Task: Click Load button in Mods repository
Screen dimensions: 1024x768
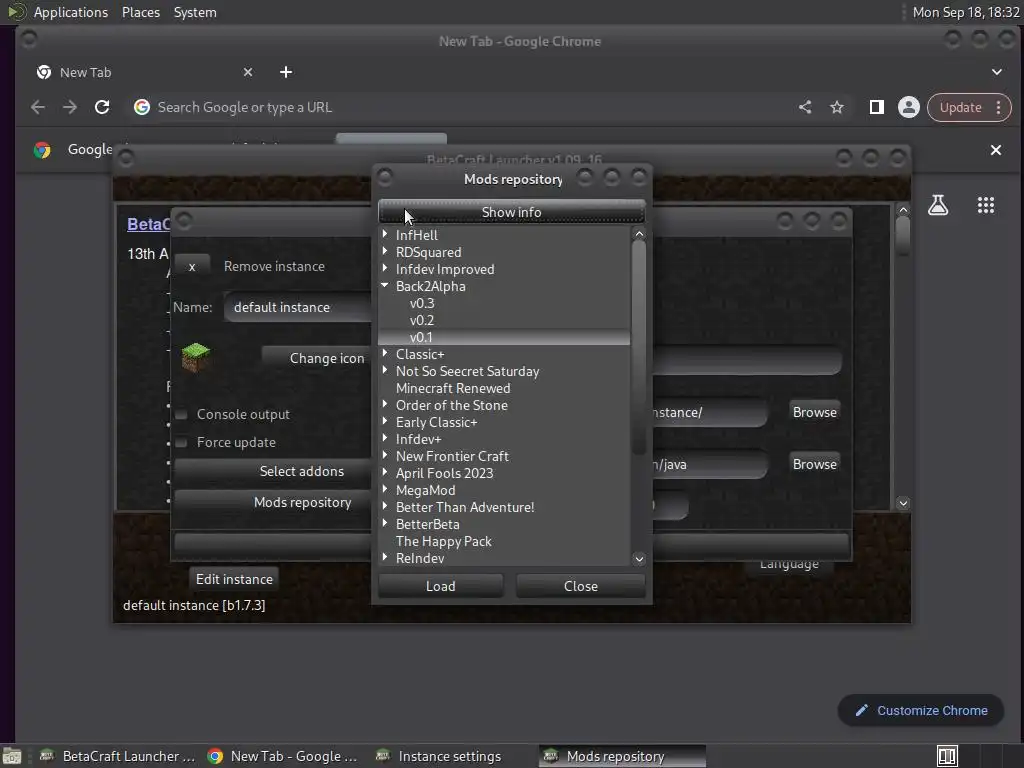Action: click(441, 586)
